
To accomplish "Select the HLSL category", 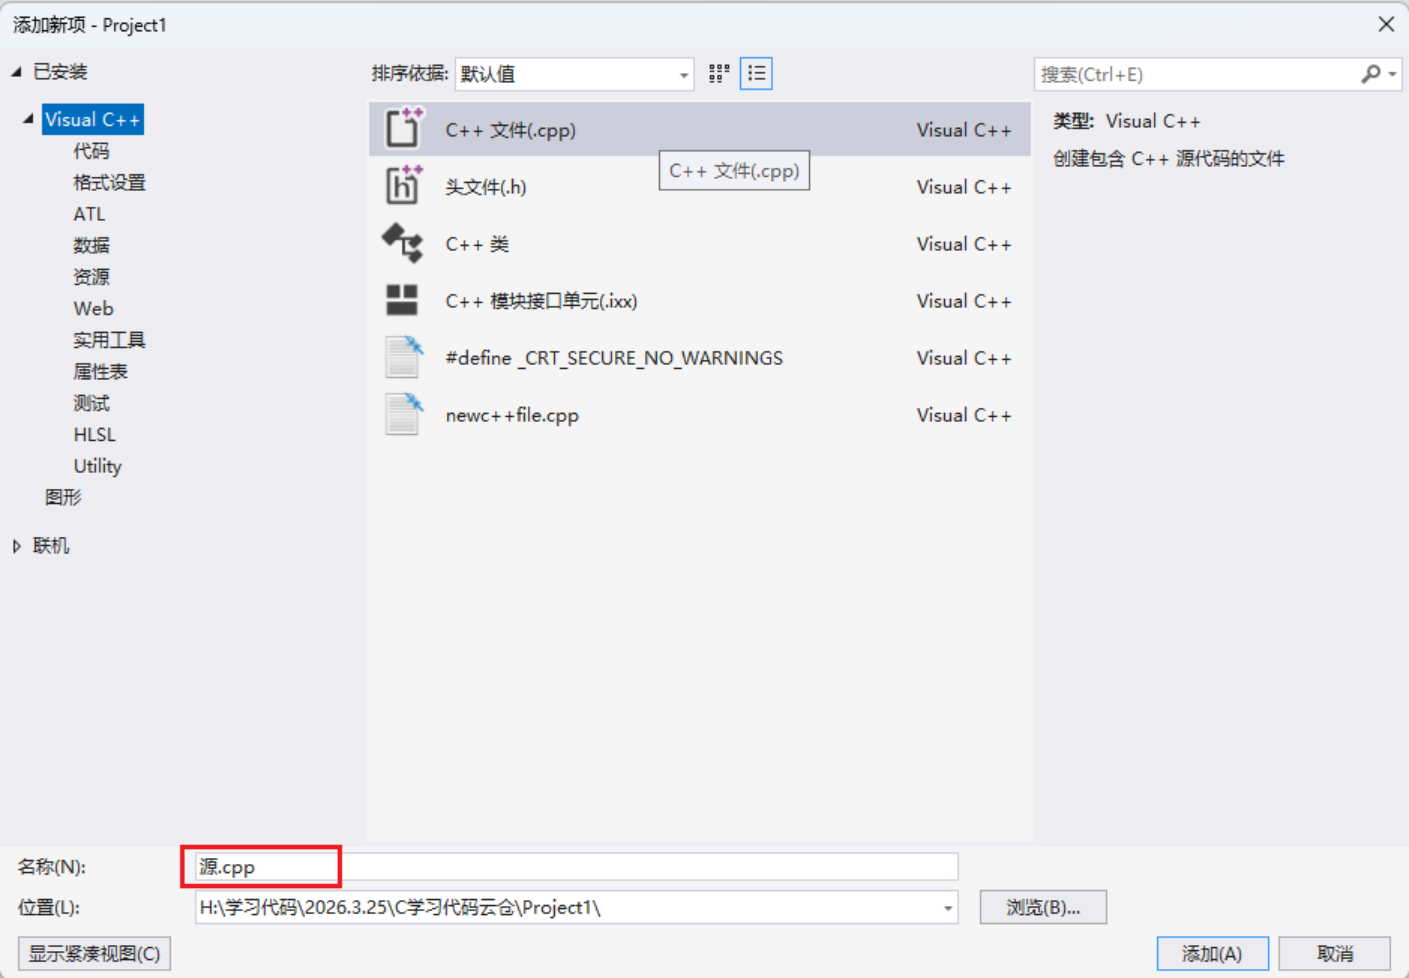I will pos(94,434).
